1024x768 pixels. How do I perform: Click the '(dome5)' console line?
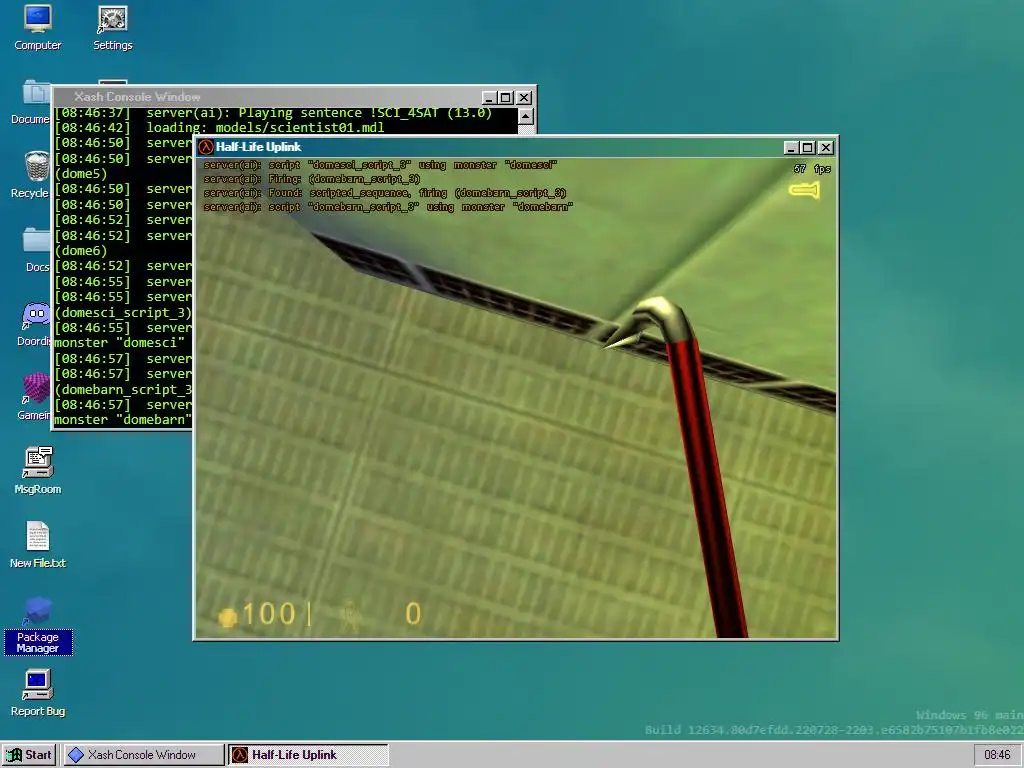(x=80, y=174)
